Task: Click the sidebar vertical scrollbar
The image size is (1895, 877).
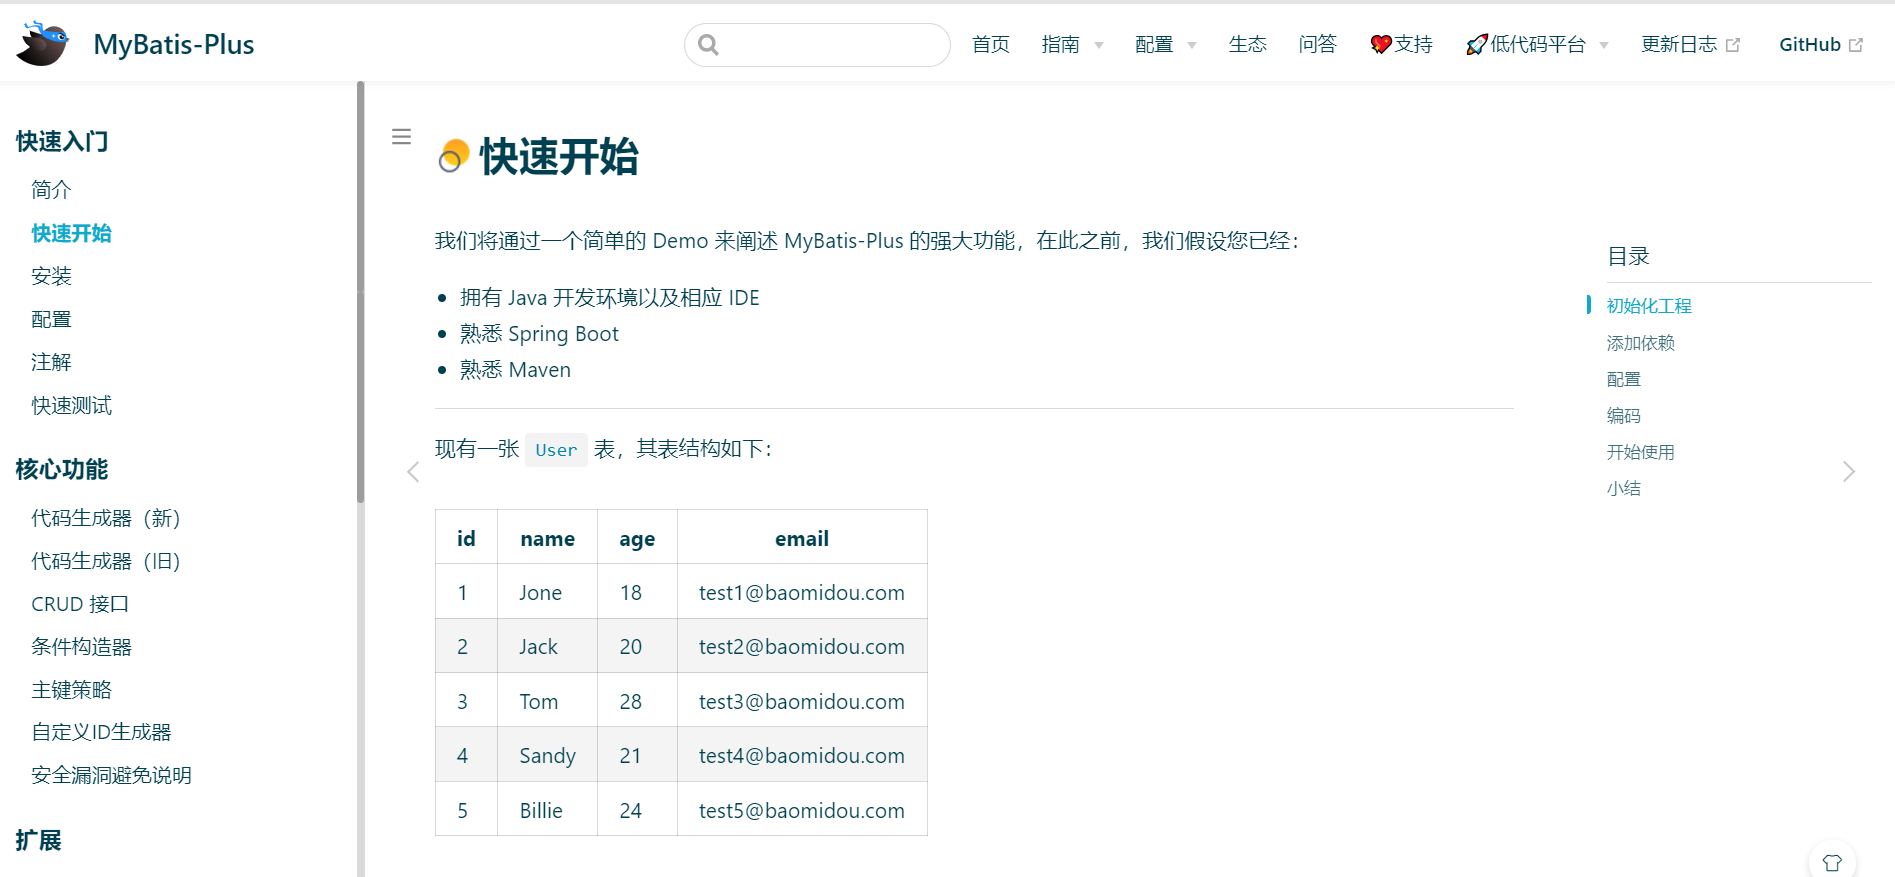Action: 360,292
